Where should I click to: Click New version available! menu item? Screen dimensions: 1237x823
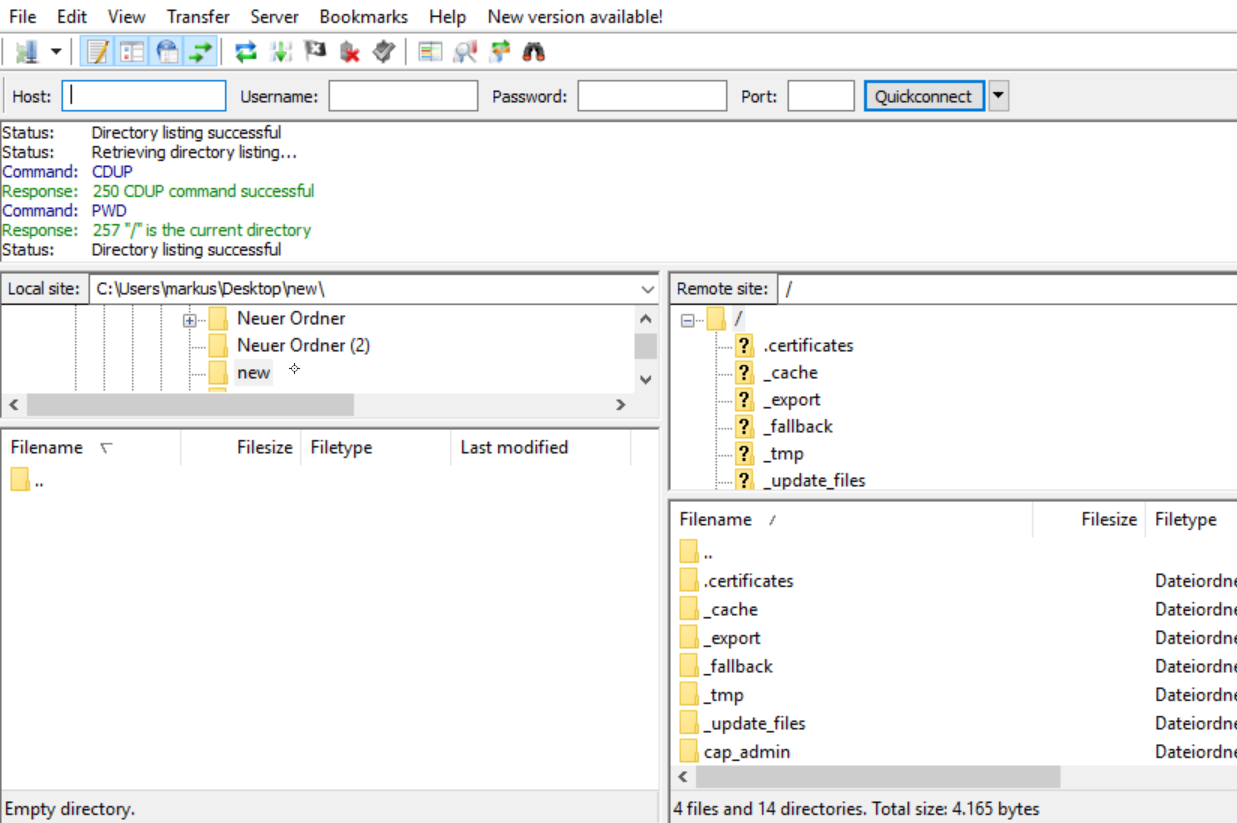[x=575, y=16]
